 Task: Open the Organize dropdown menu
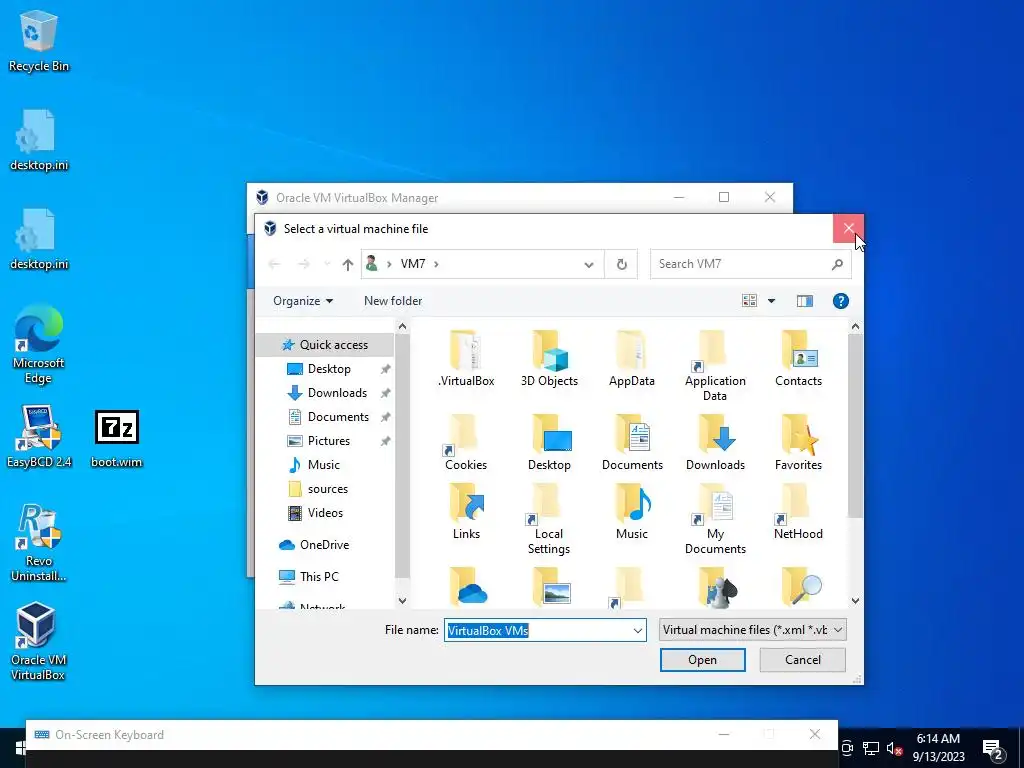pyautogui.click(x=303, y=301)
